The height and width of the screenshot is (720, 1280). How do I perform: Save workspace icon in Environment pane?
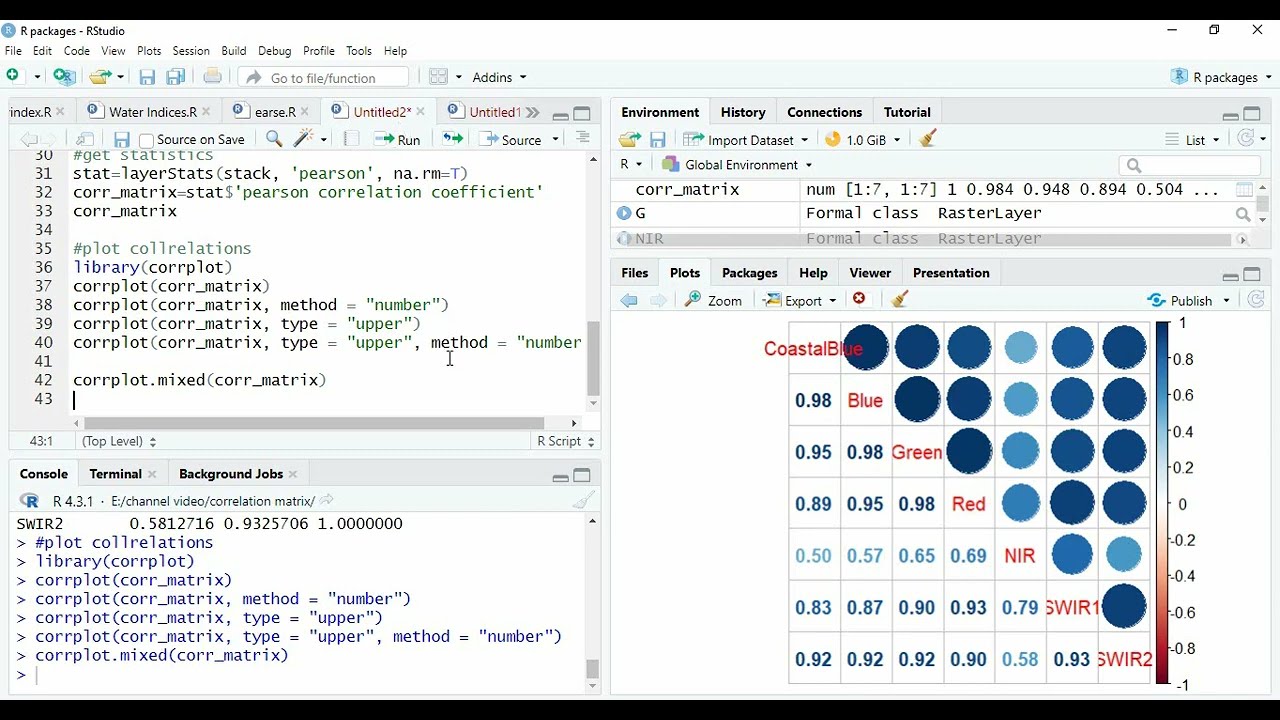[657, 140]
